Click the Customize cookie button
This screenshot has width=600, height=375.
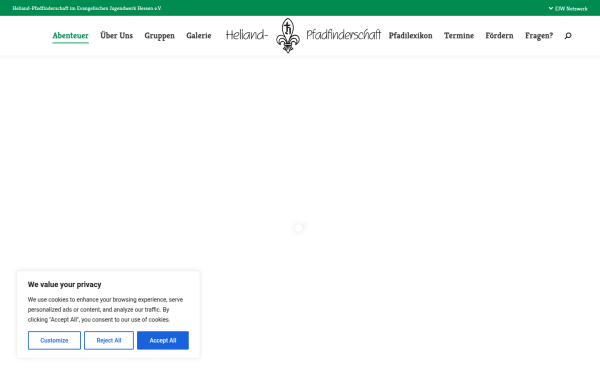coord(54,340)
